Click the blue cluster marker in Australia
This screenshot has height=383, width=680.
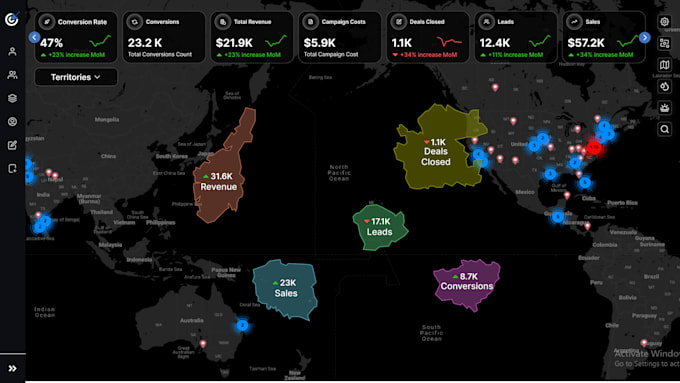point(242,325)
